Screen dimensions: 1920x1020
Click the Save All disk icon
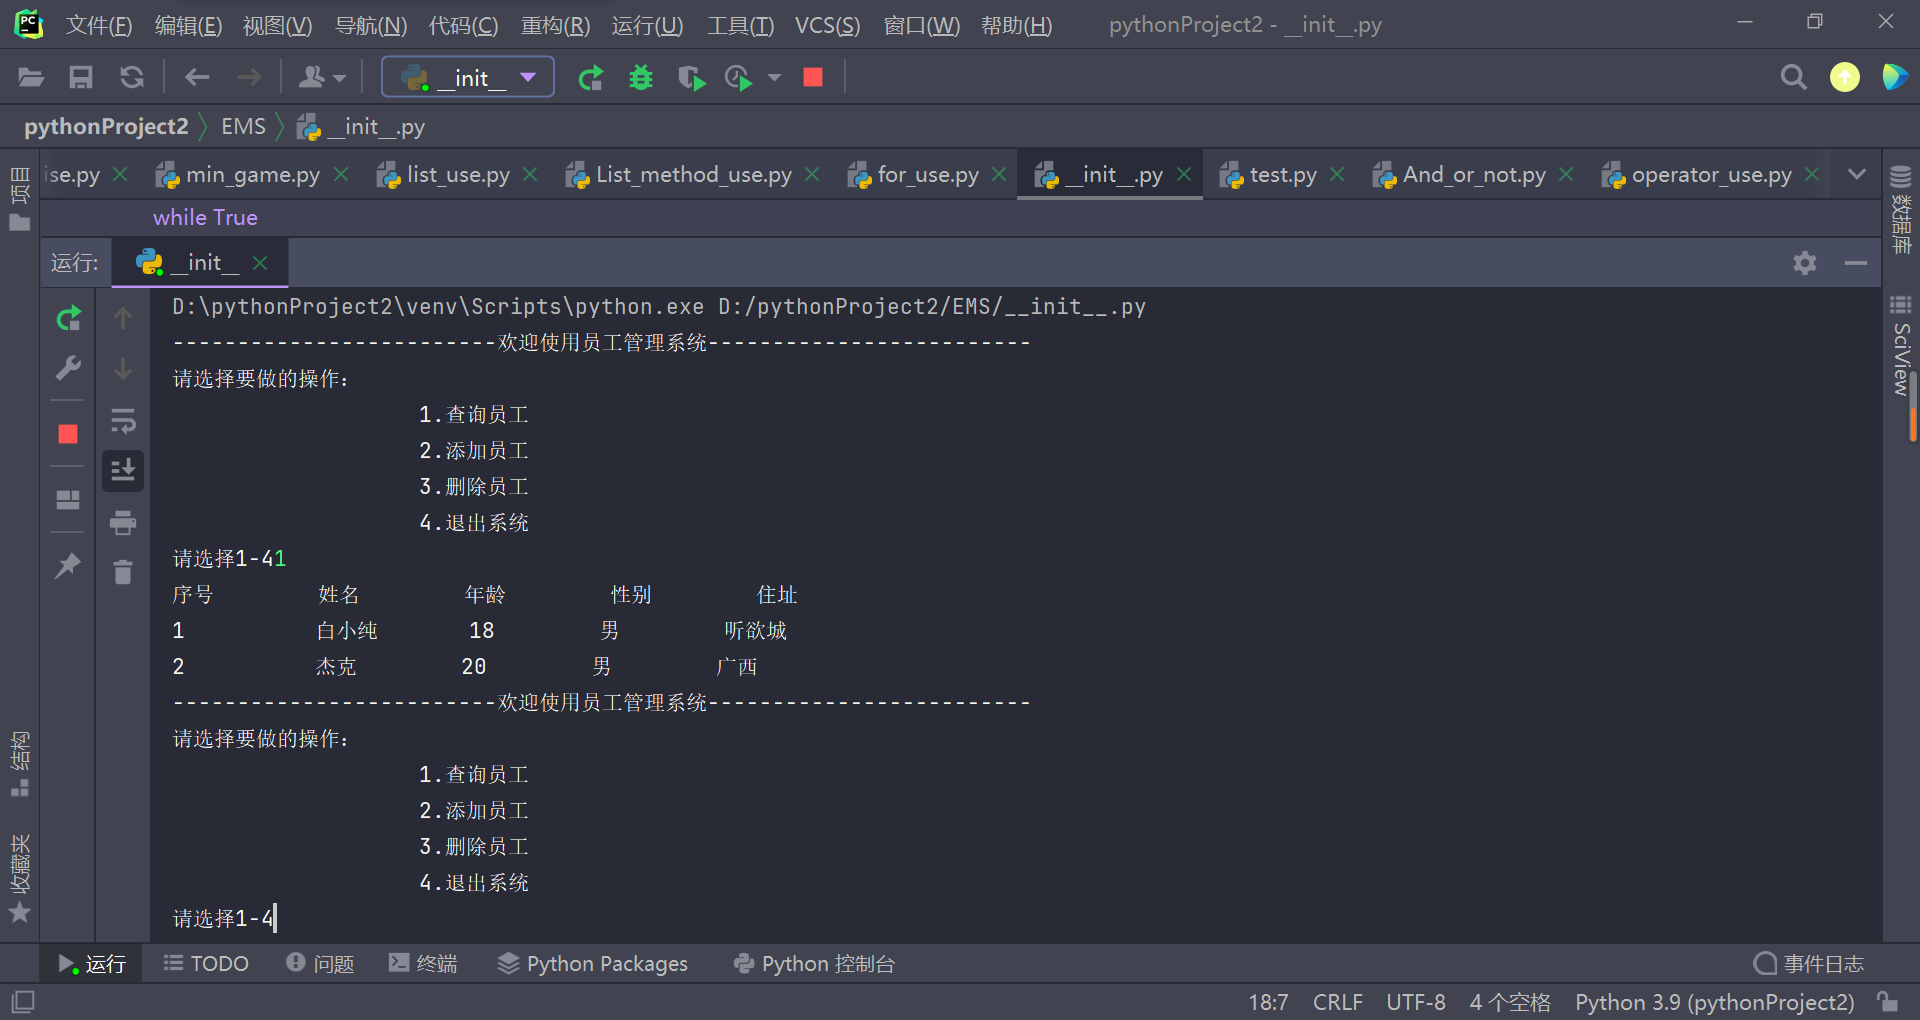pyautogui.click(x=81, y=77)
